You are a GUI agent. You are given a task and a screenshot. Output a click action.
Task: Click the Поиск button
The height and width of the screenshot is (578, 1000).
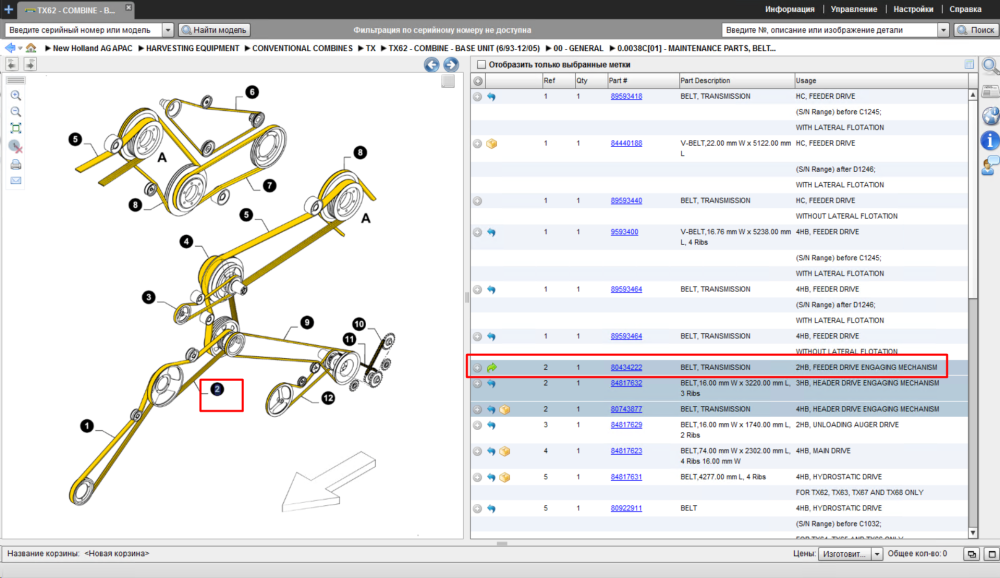click(976, 30)
